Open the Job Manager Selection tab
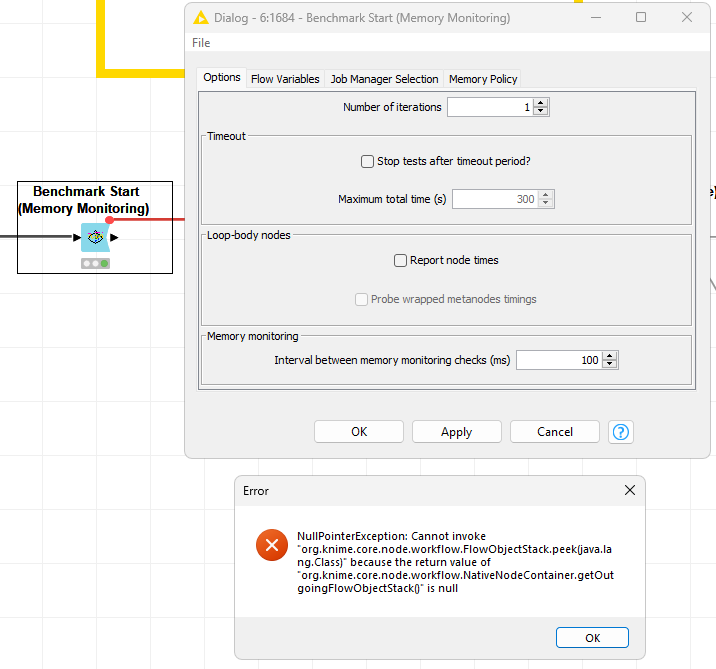 [384, 79]
